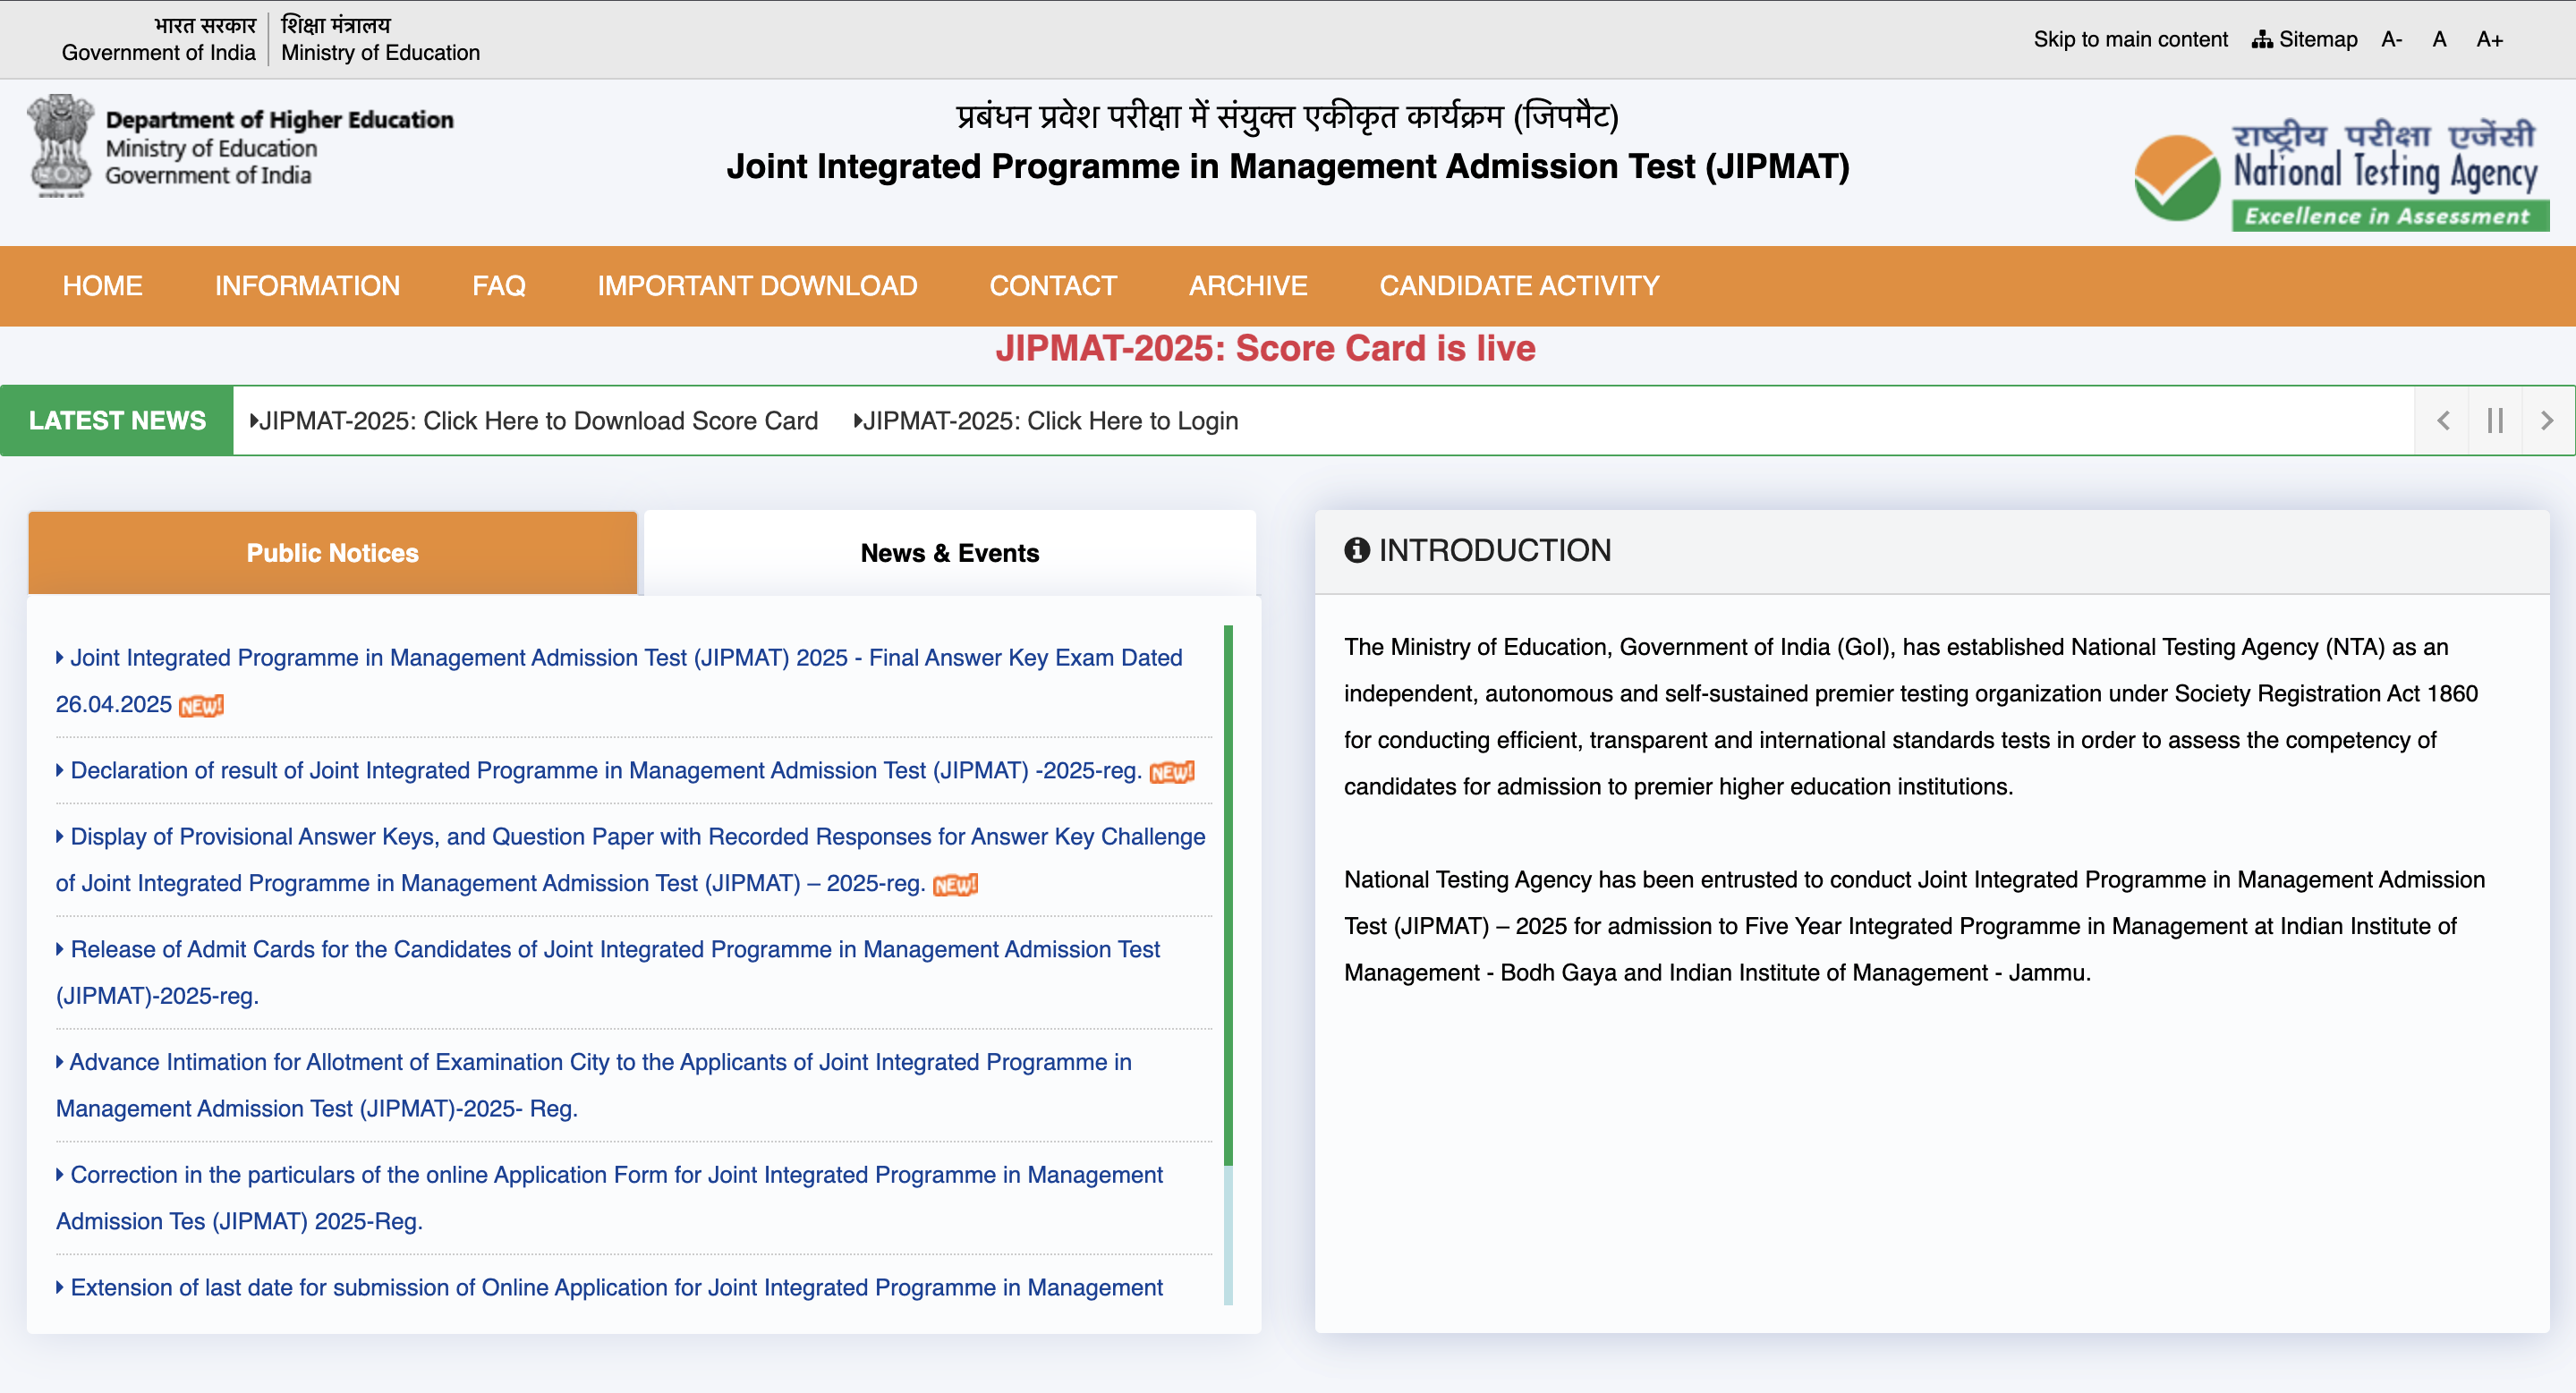Open Extension of last date notice
The height and width of the screenshot is (1393, 2576).
click(x=609, y=1287)
